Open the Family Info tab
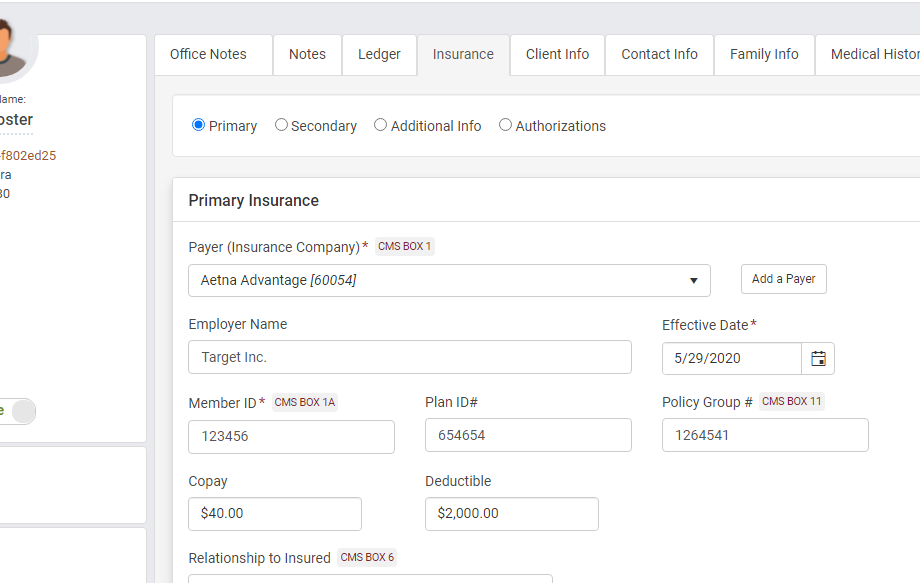 click(x=764, y=55)
